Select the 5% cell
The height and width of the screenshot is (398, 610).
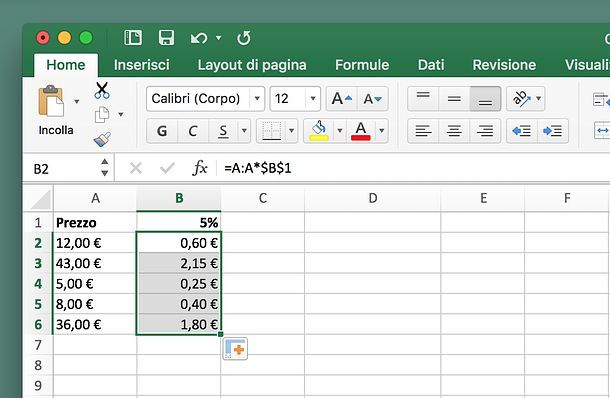point(179,222)
